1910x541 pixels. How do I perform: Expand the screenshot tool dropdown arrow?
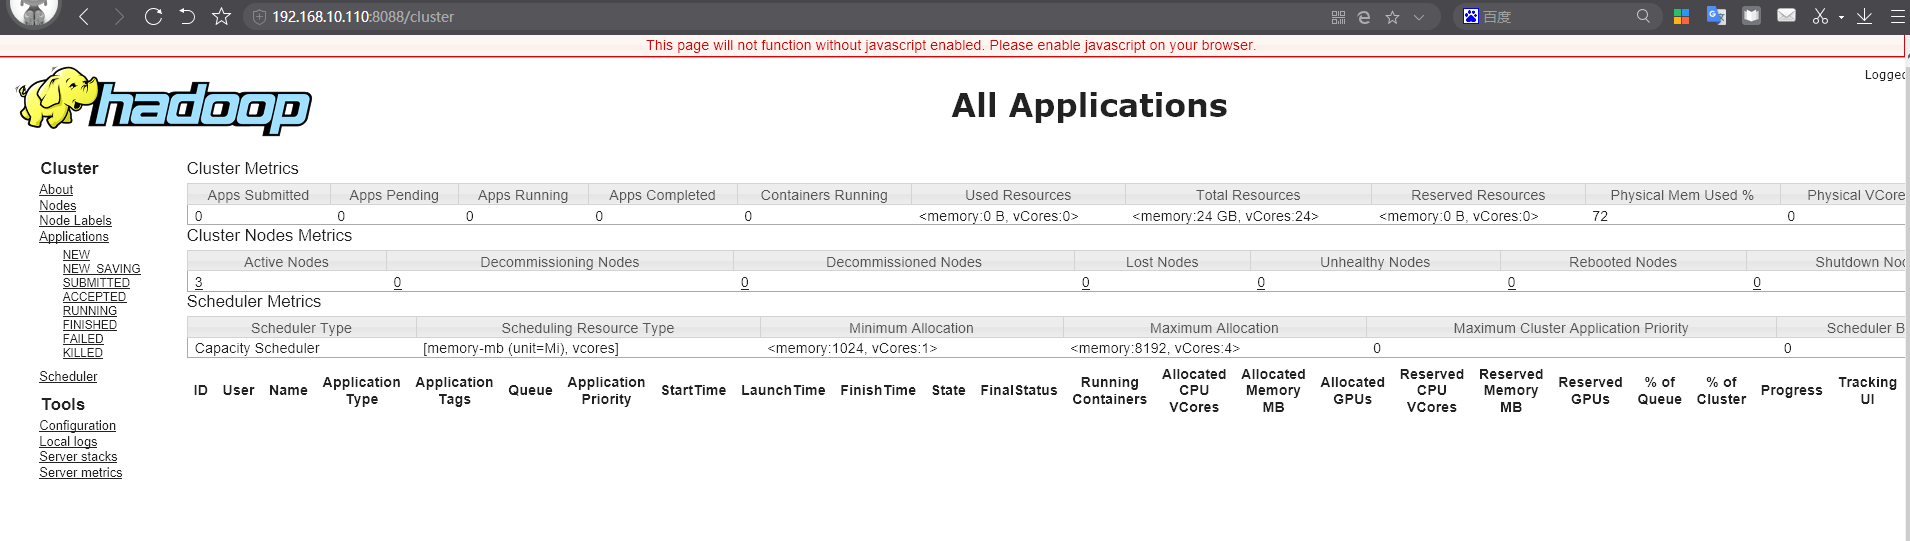1841,17
